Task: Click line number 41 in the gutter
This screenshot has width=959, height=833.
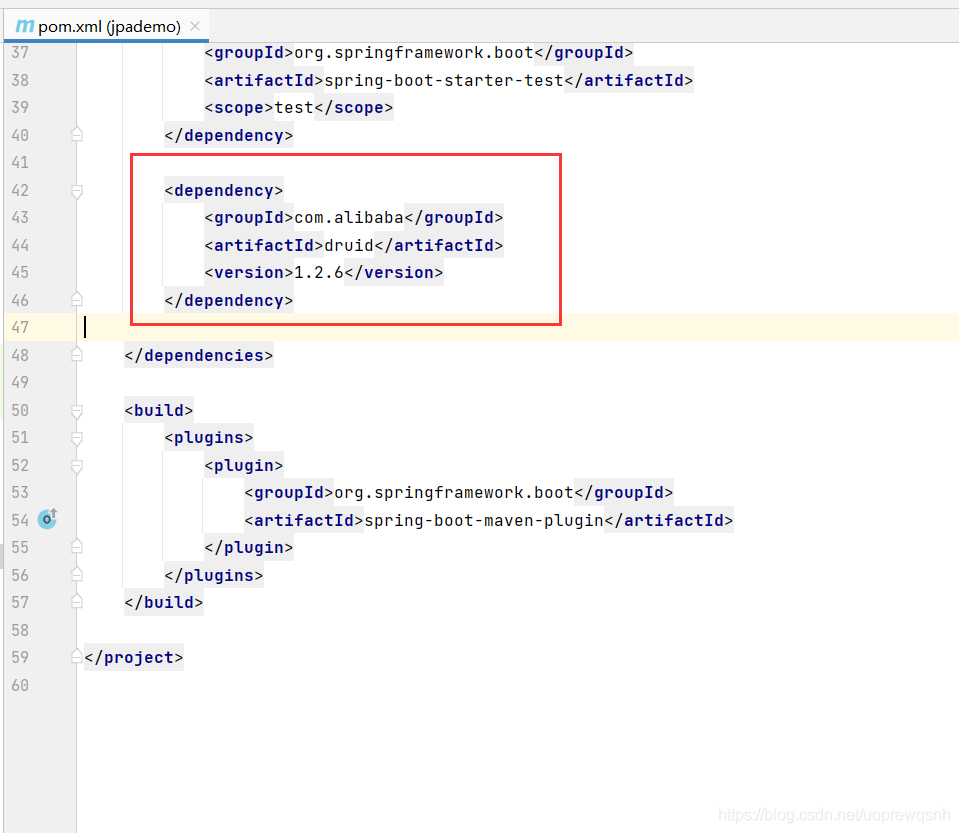Action: [20, 163]
